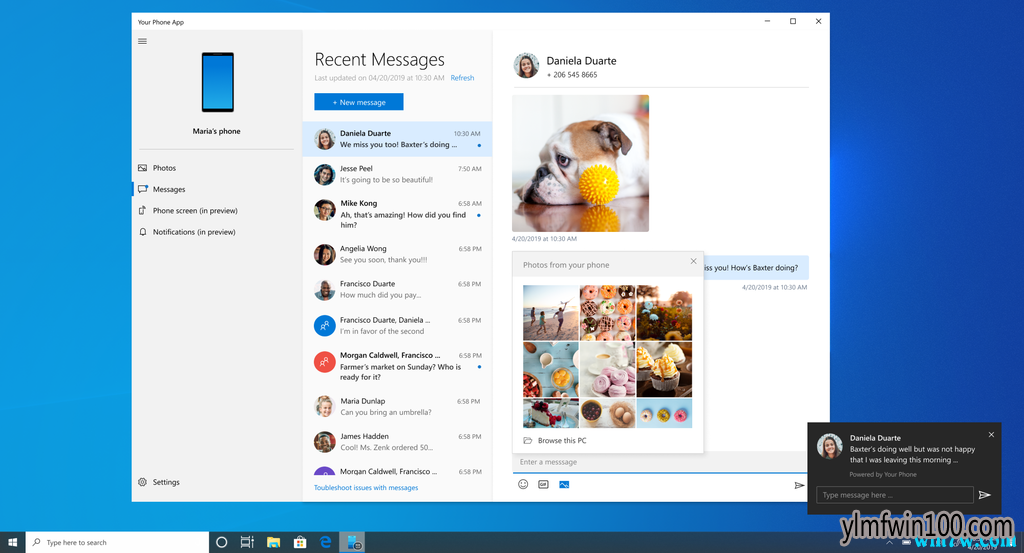
Task: Open Microsoft Edge from the taskbar
Action: click(326, 542)
